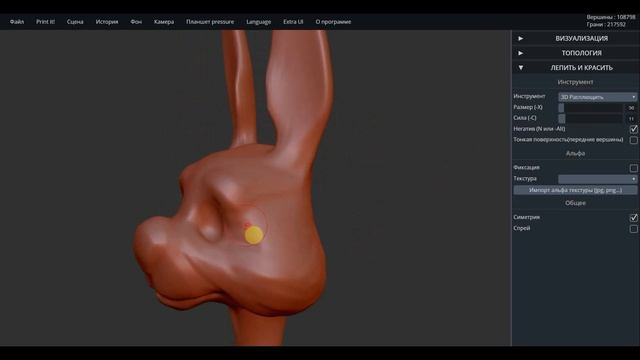
Task: Open the Файл menu
Action: coord(17,22)
